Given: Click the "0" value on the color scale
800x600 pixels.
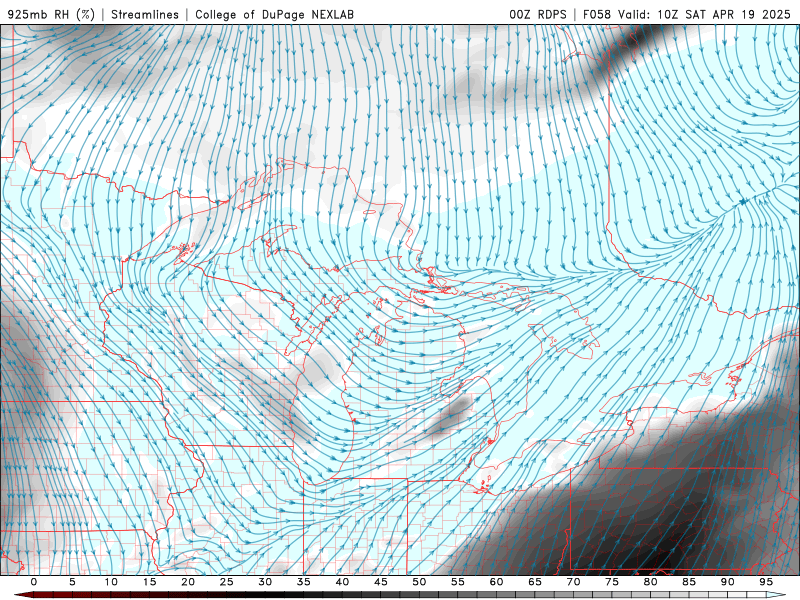Looking at the screenshot, I should 34,582.
